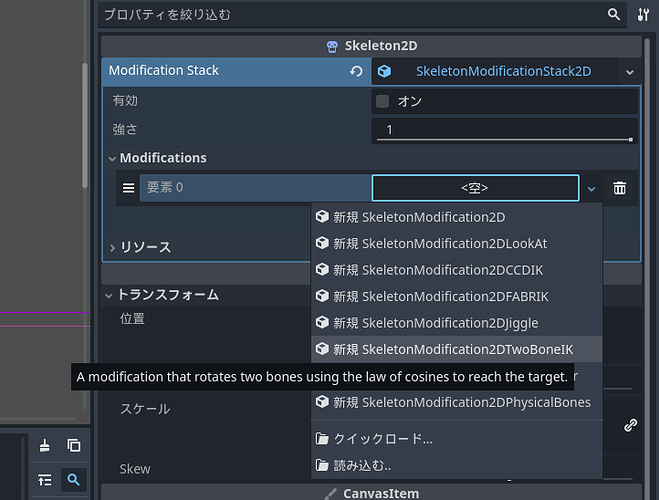
Task: Click the 強さ value field showing 1
Action: [x=505, y=129]
